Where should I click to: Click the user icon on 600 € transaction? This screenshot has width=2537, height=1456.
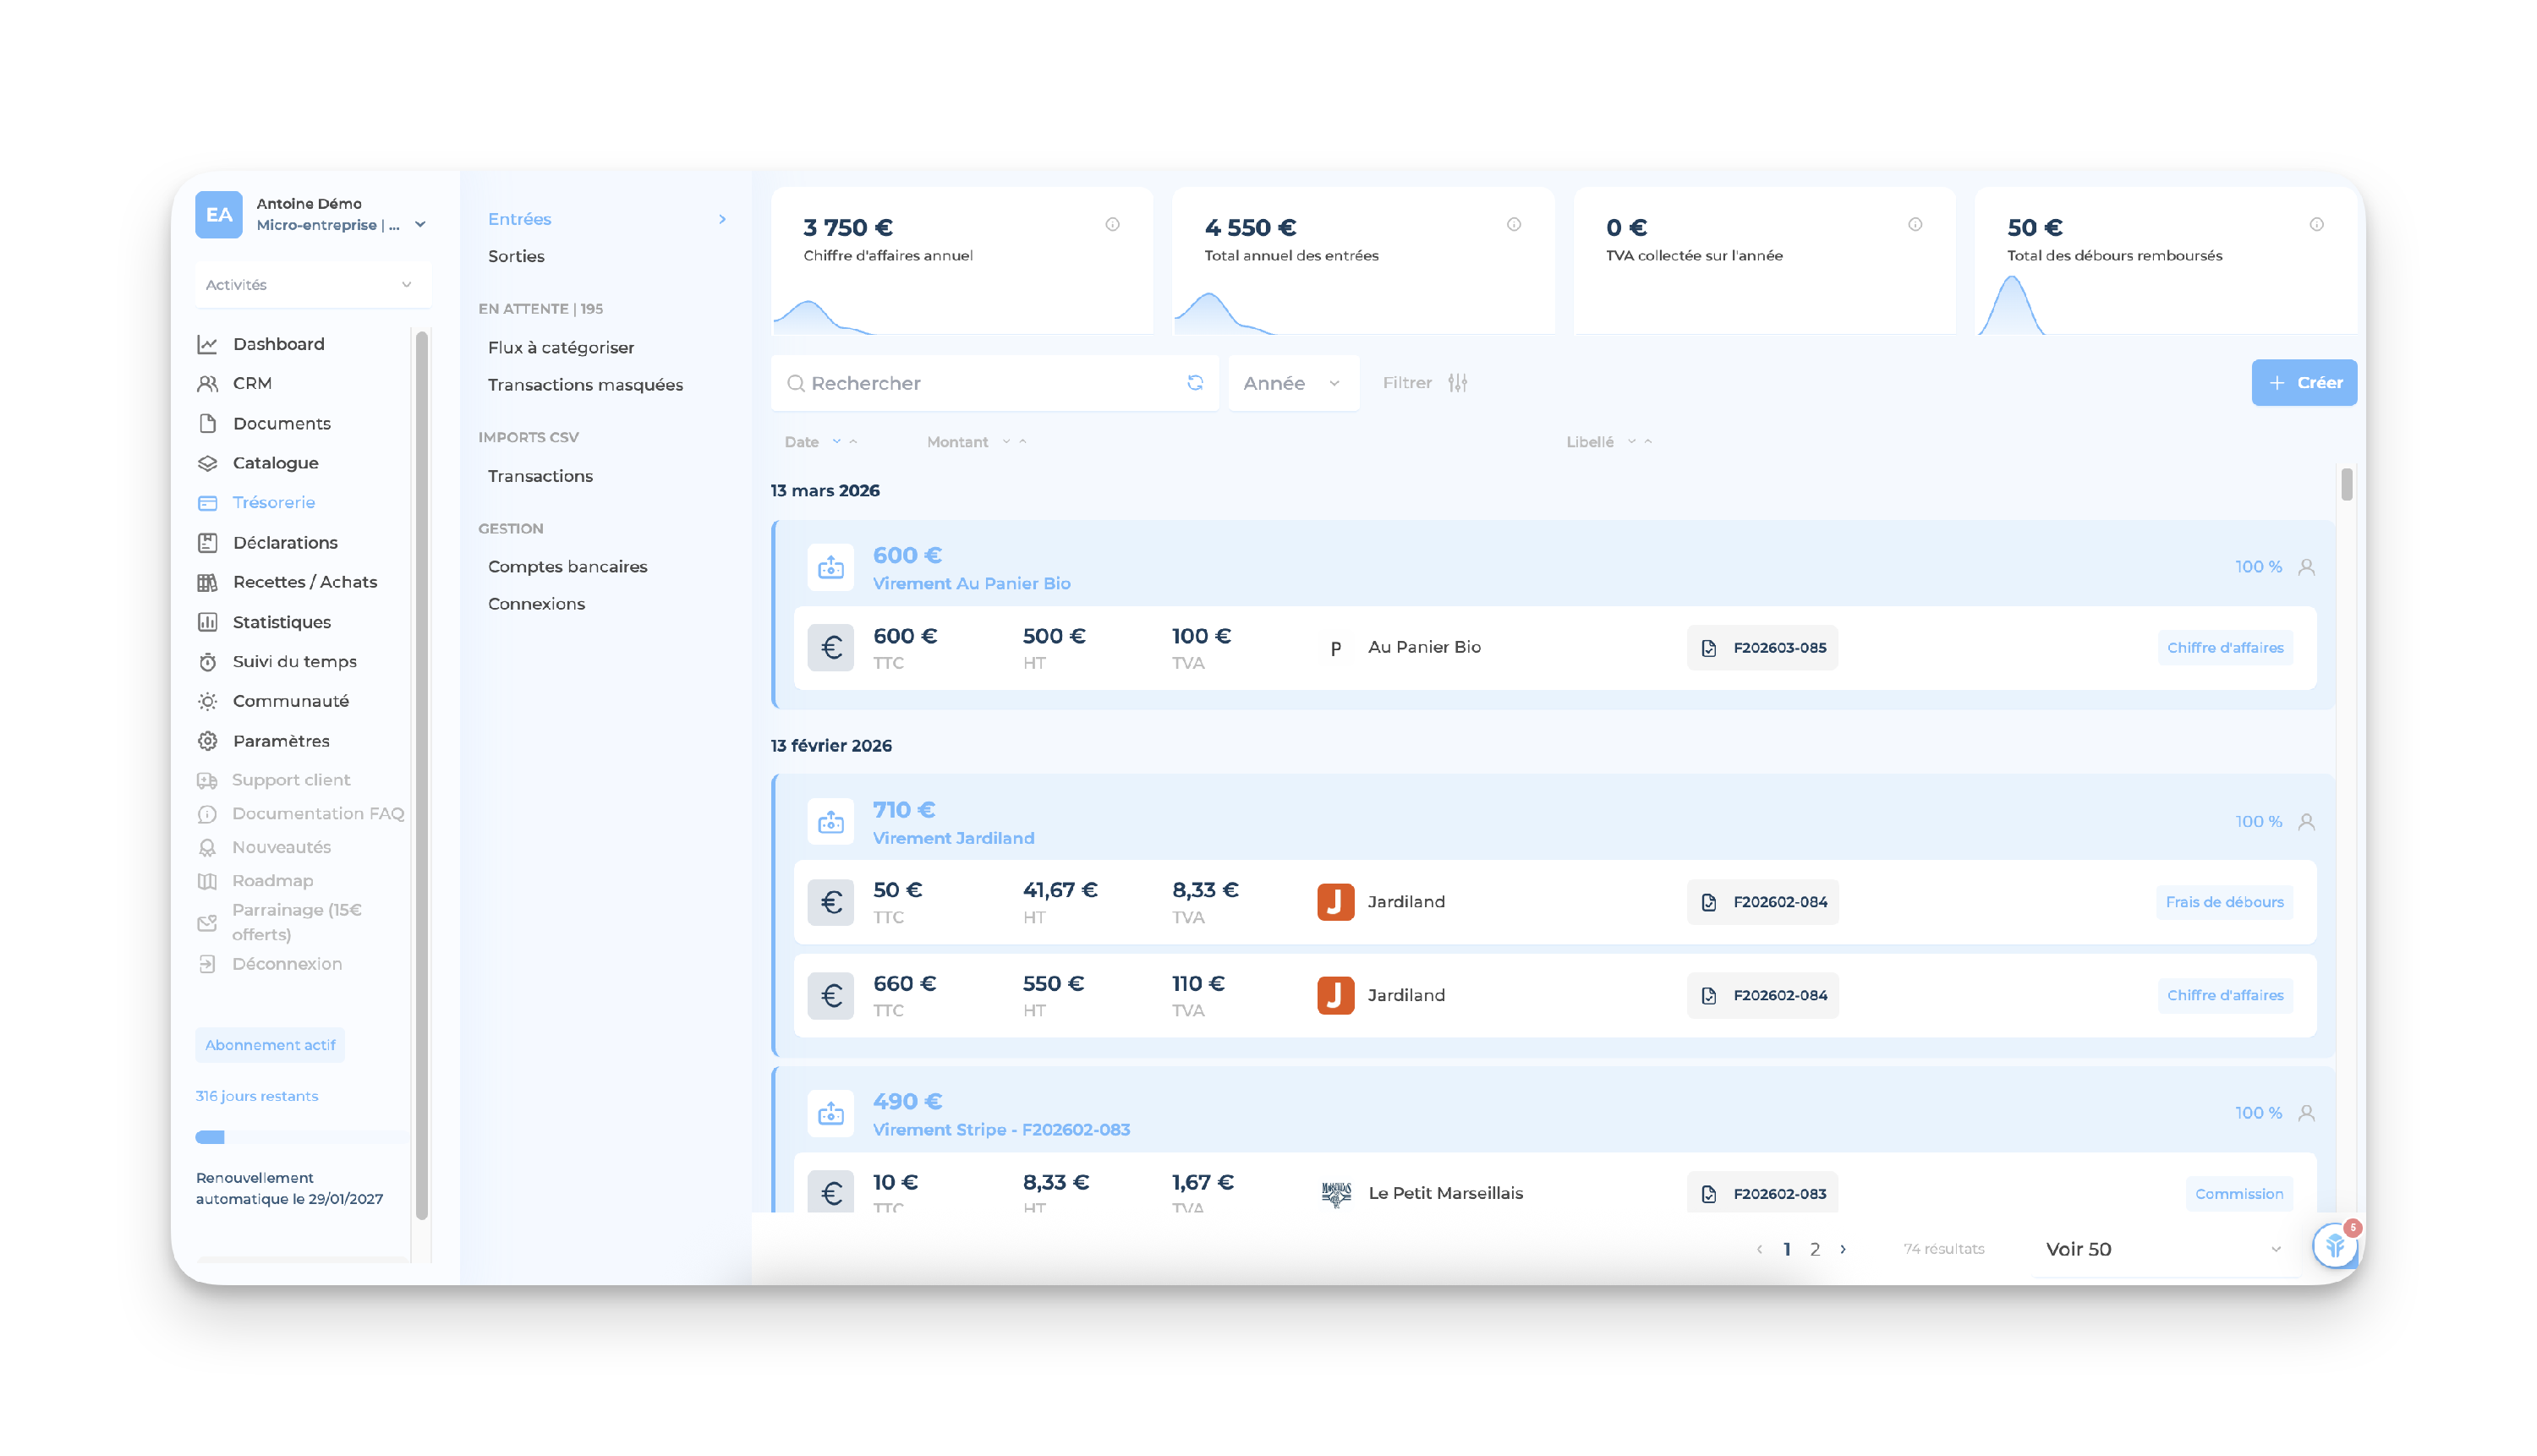2306,567
